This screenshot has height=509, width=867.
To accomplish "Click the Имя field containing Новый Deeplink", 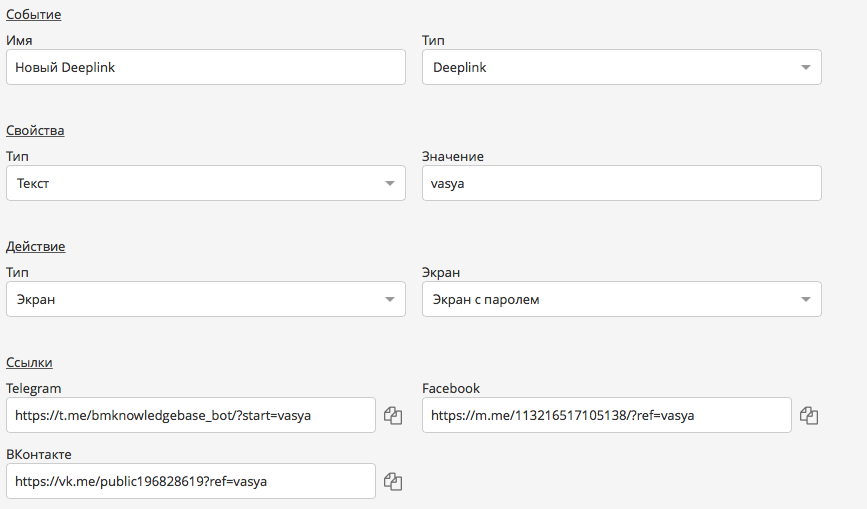I will click(x=205, y=67).
